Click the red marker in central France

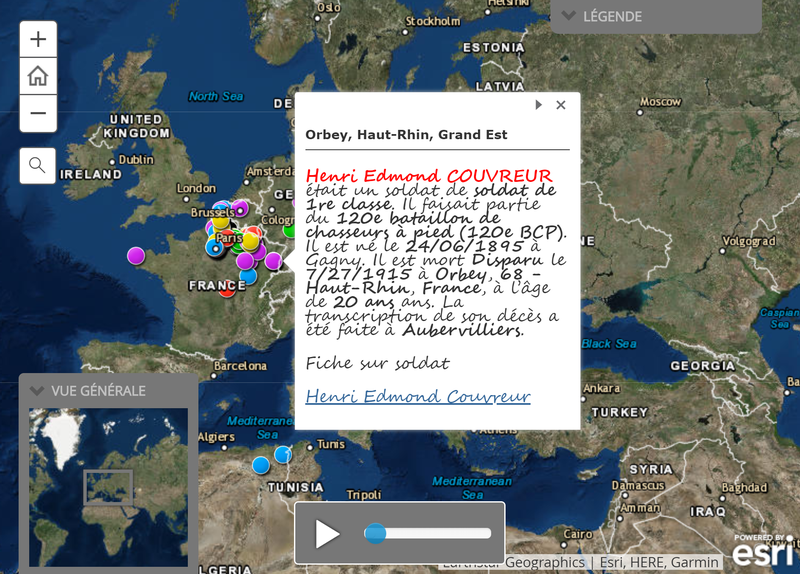227,290
